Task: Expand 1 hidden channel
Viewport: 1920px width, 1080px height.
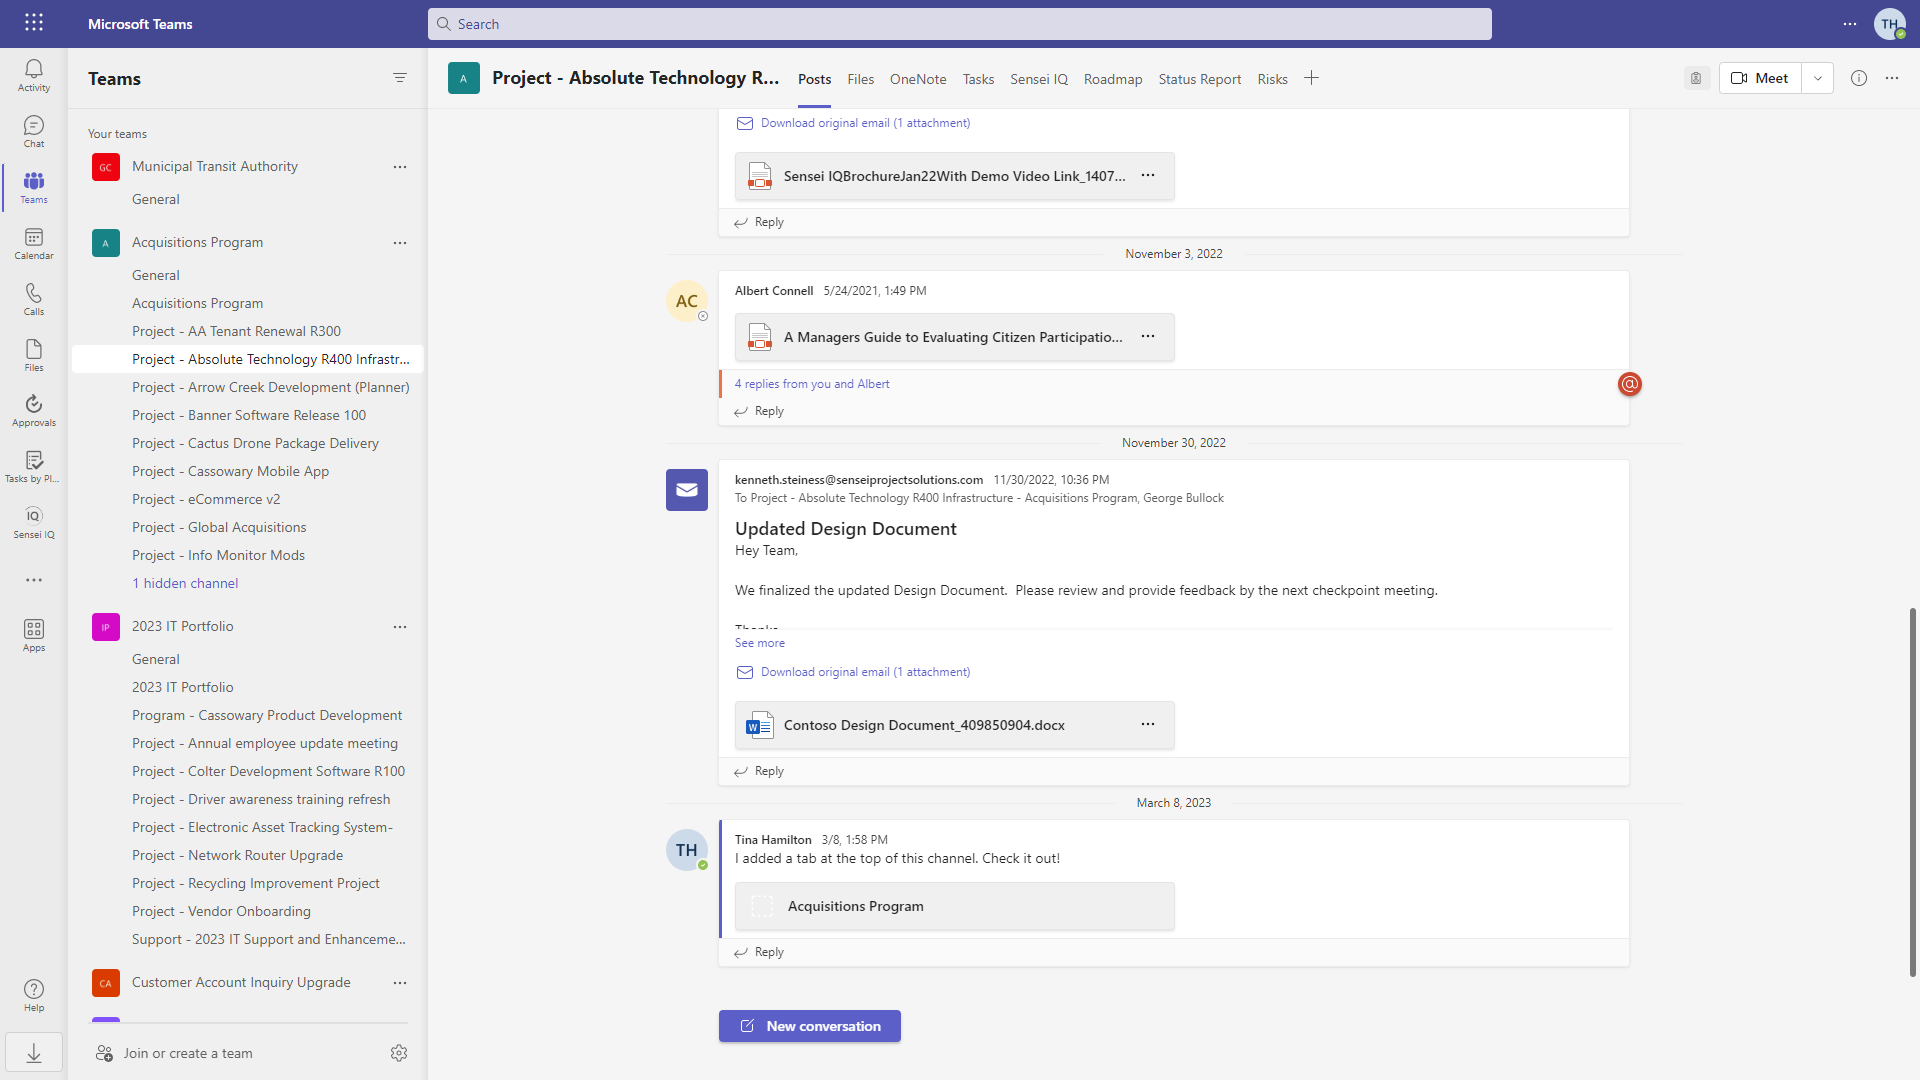Action: (185, 583)
